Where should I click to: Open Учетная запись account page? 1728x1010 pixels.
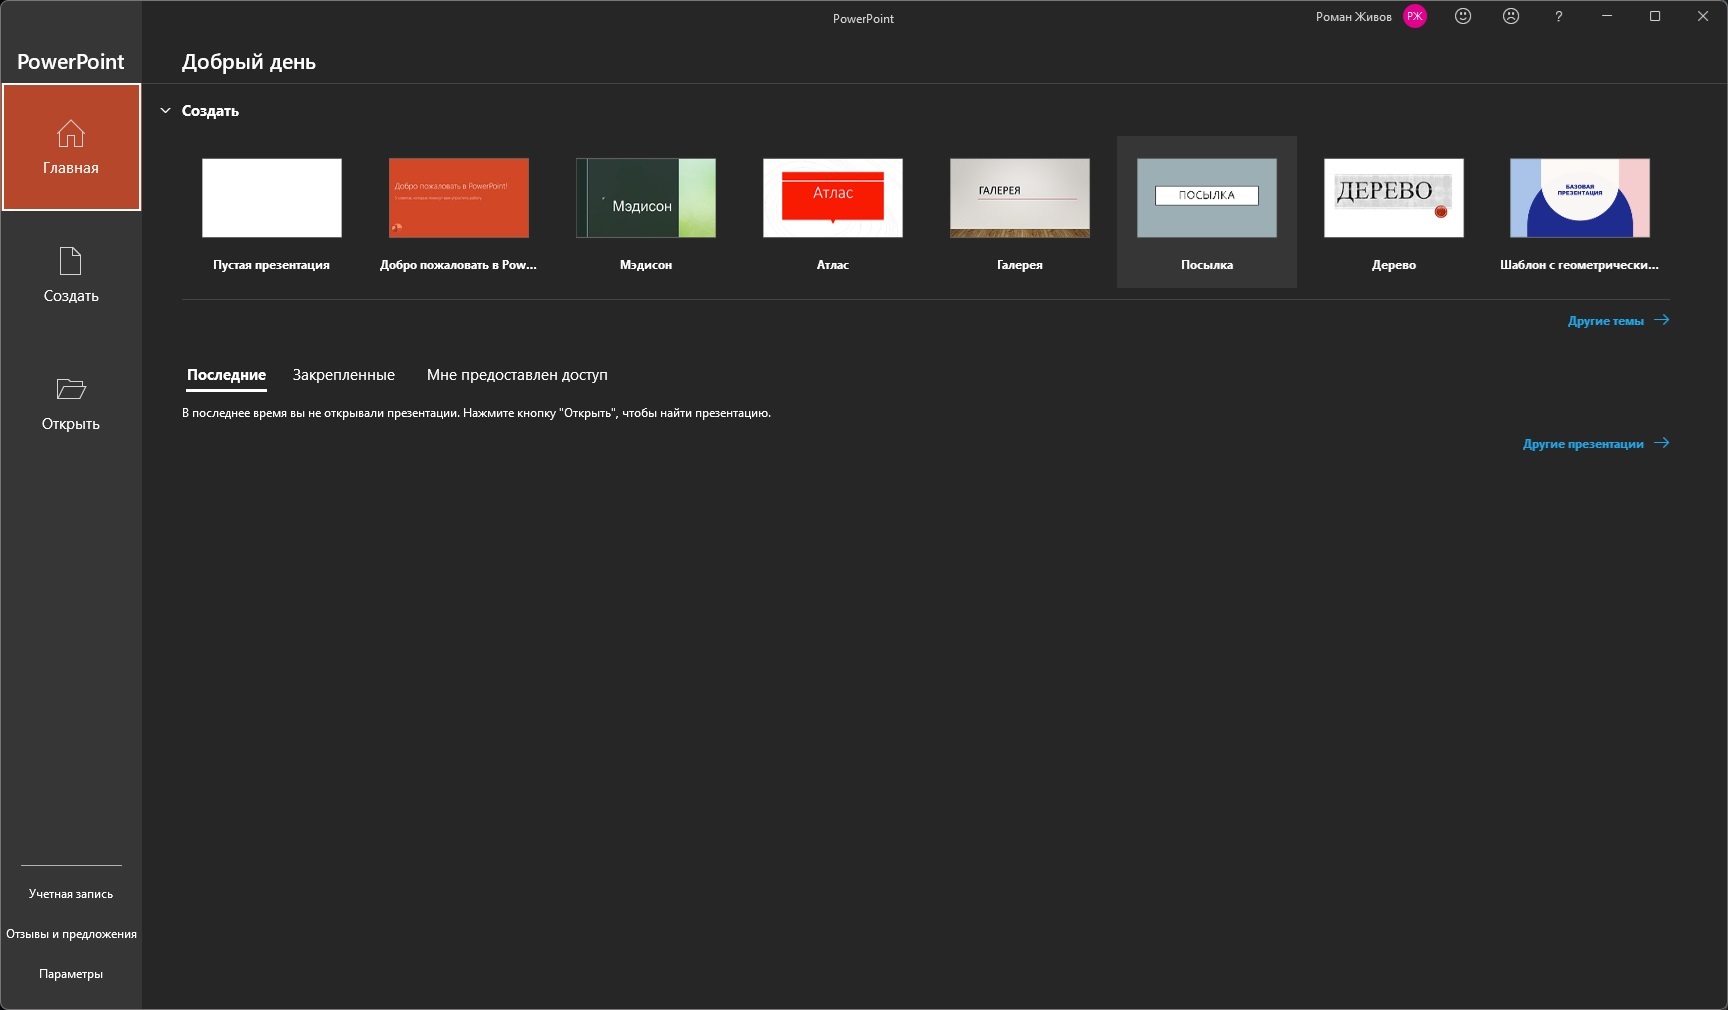[x=71, y=894]
